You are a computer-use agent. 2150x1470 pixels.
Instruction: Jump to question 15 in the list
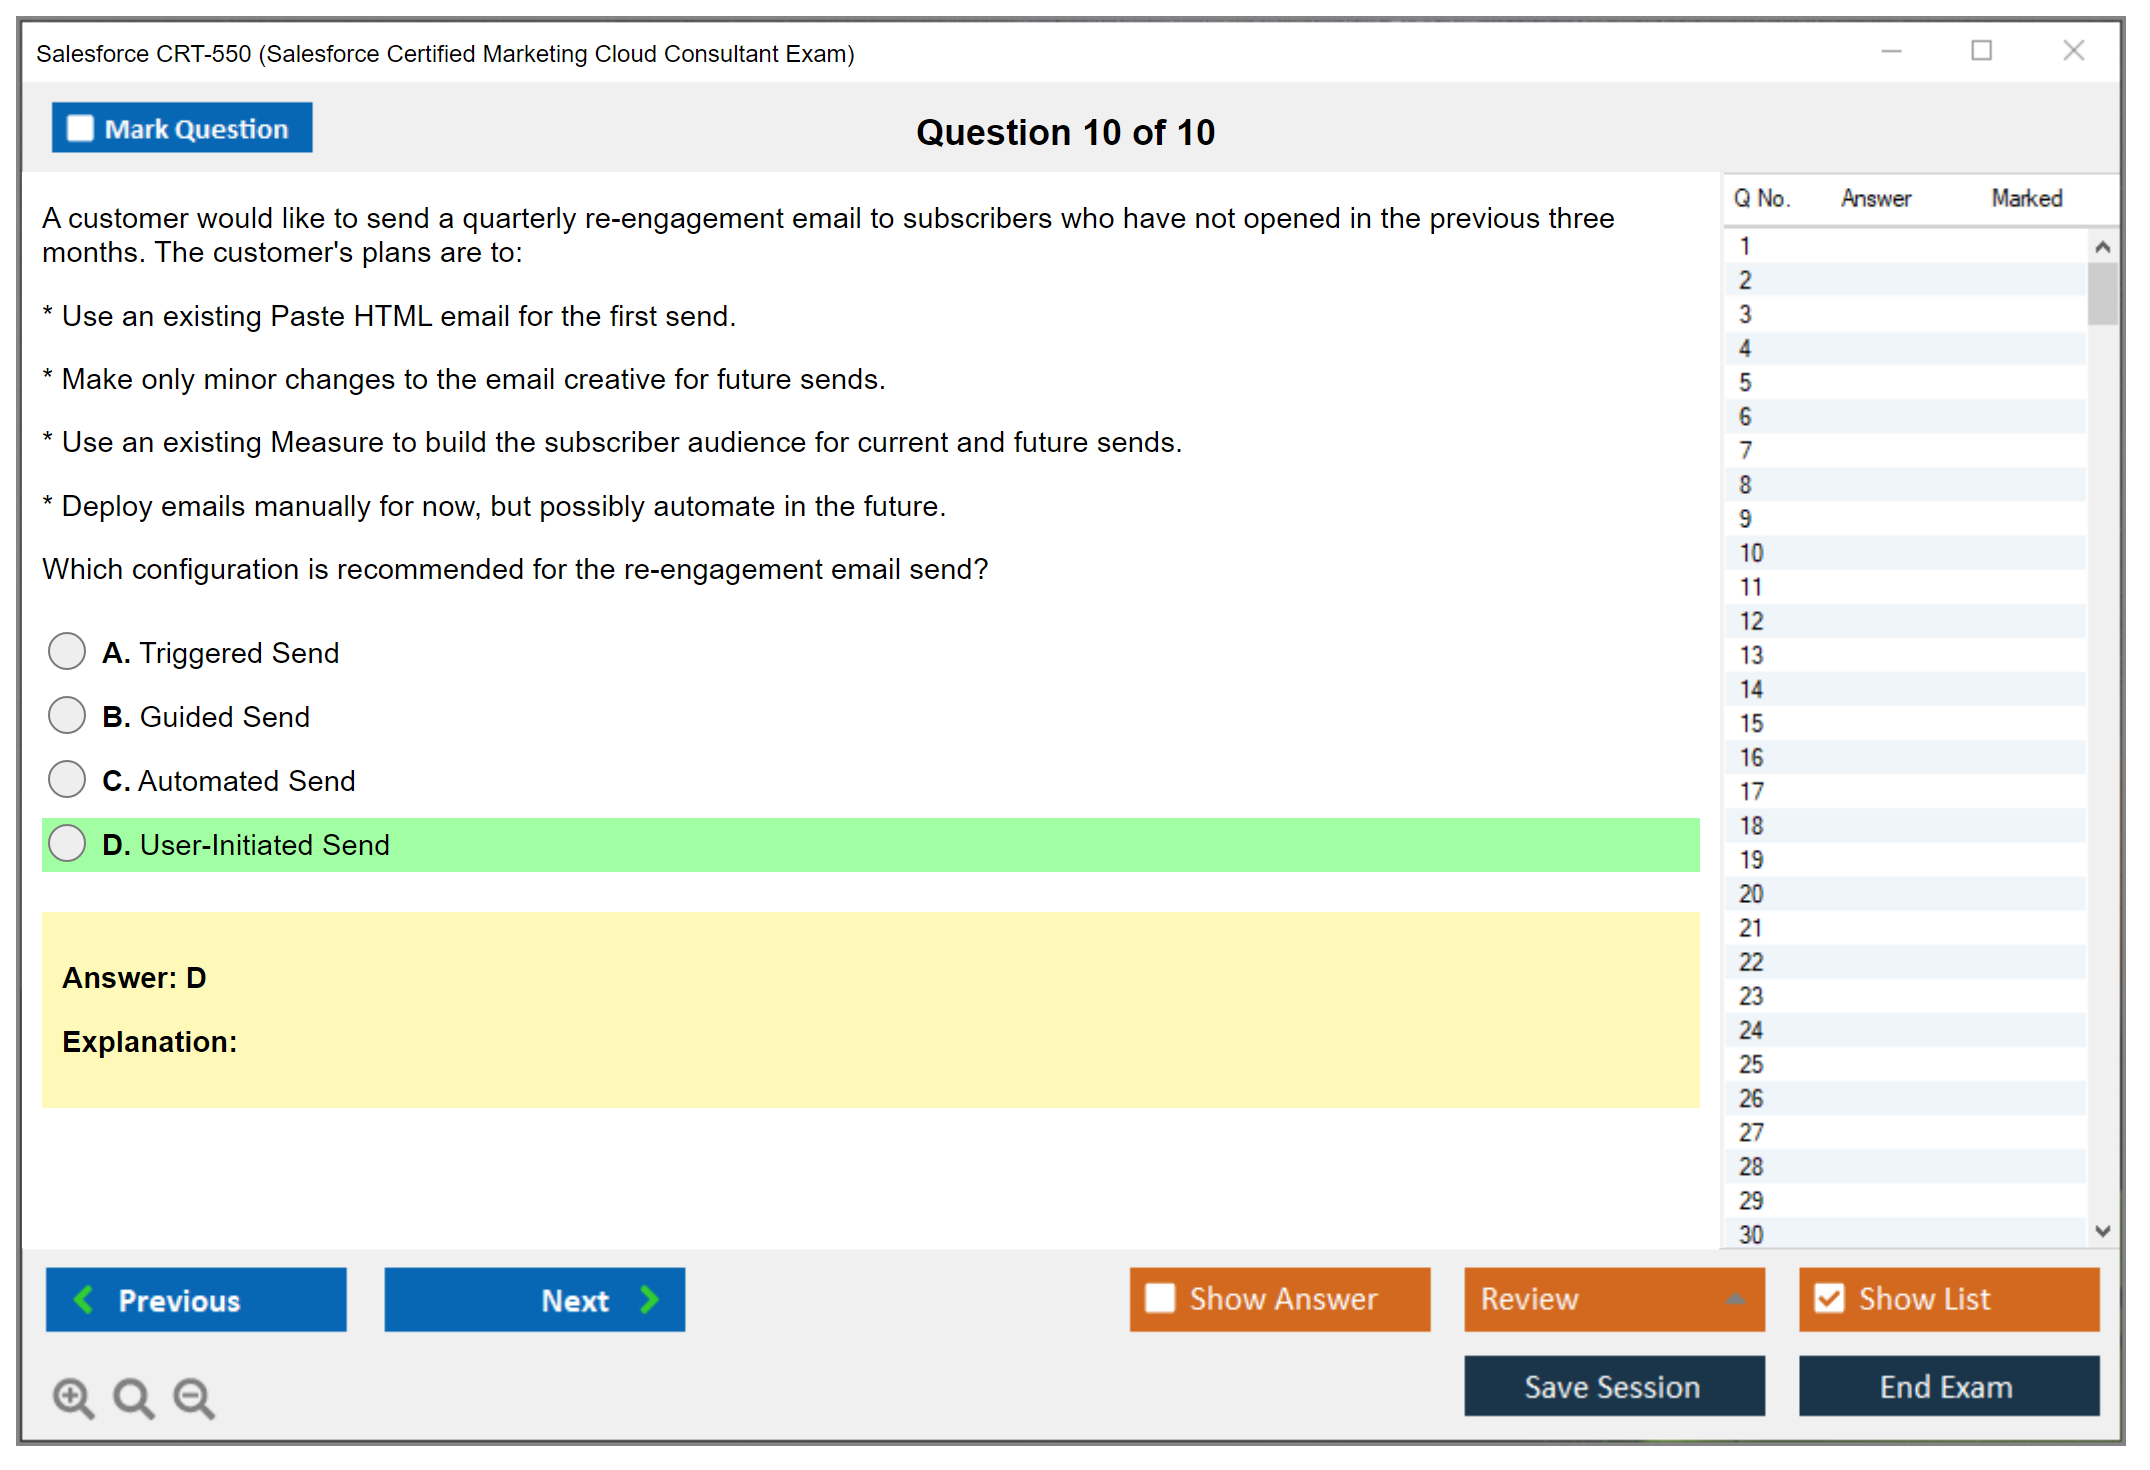click(x=1751, y=723)
